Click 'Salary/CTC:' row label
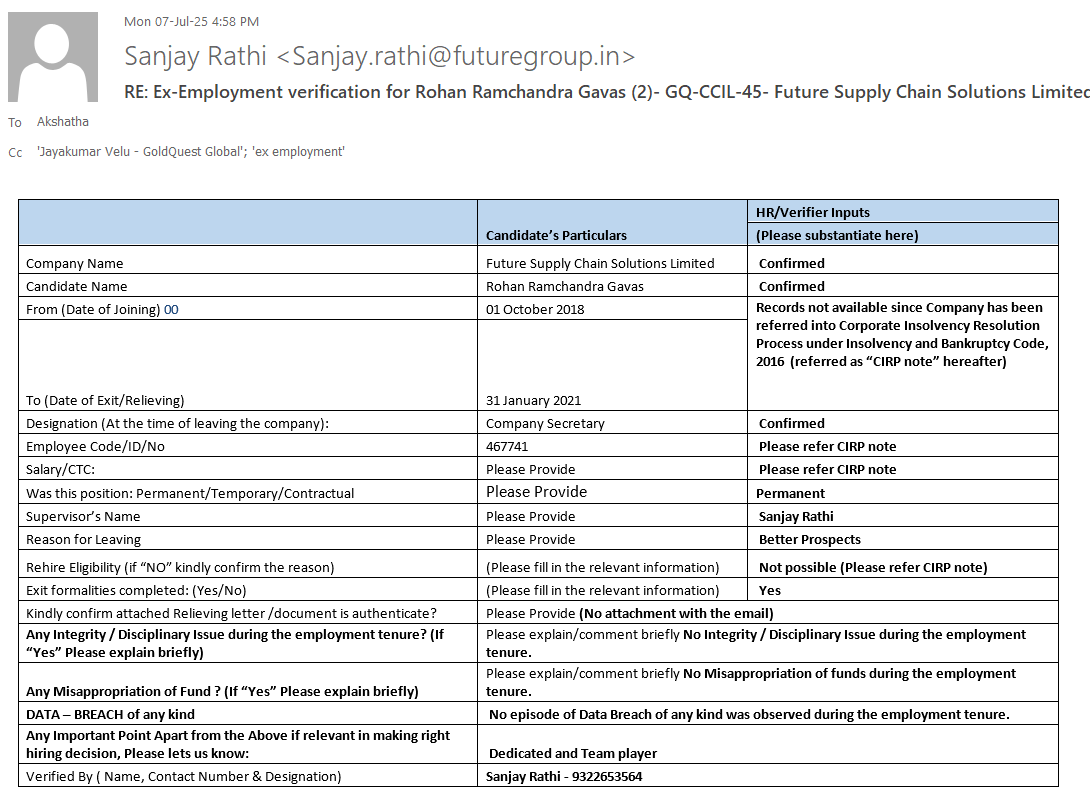The width and height of the screenshot is (1090, 806). coord(60,469)
